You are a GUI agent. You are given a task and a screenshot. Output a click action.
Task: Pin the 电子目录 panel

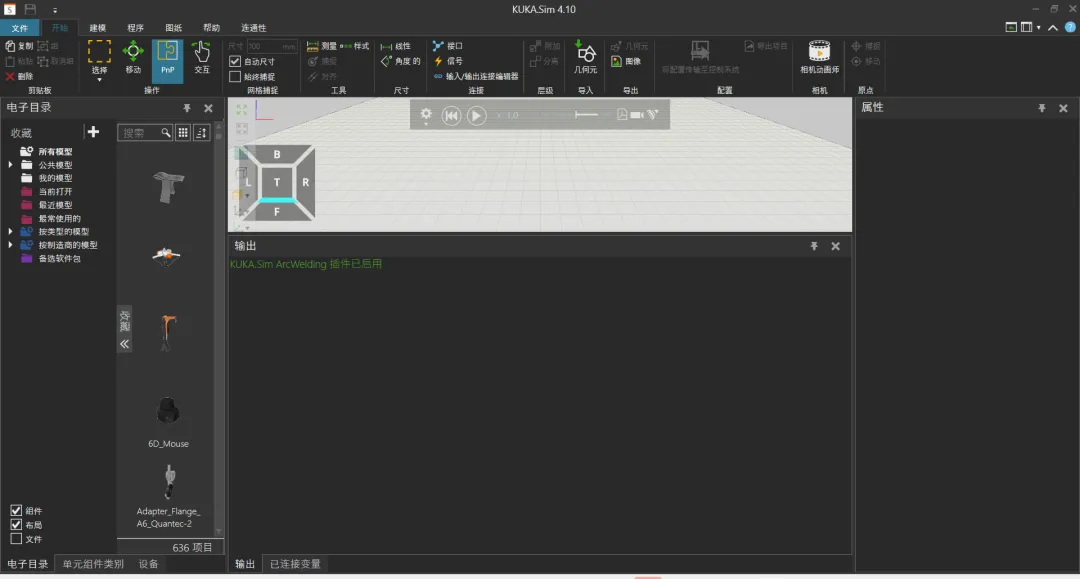[187, 108]
